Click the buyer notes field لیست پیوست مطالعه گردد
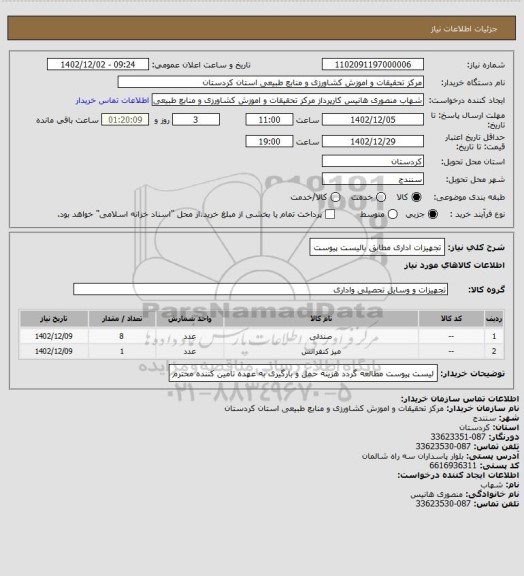Image resolution: width=524 pixels, height=576 pixels. coord(303,374)
